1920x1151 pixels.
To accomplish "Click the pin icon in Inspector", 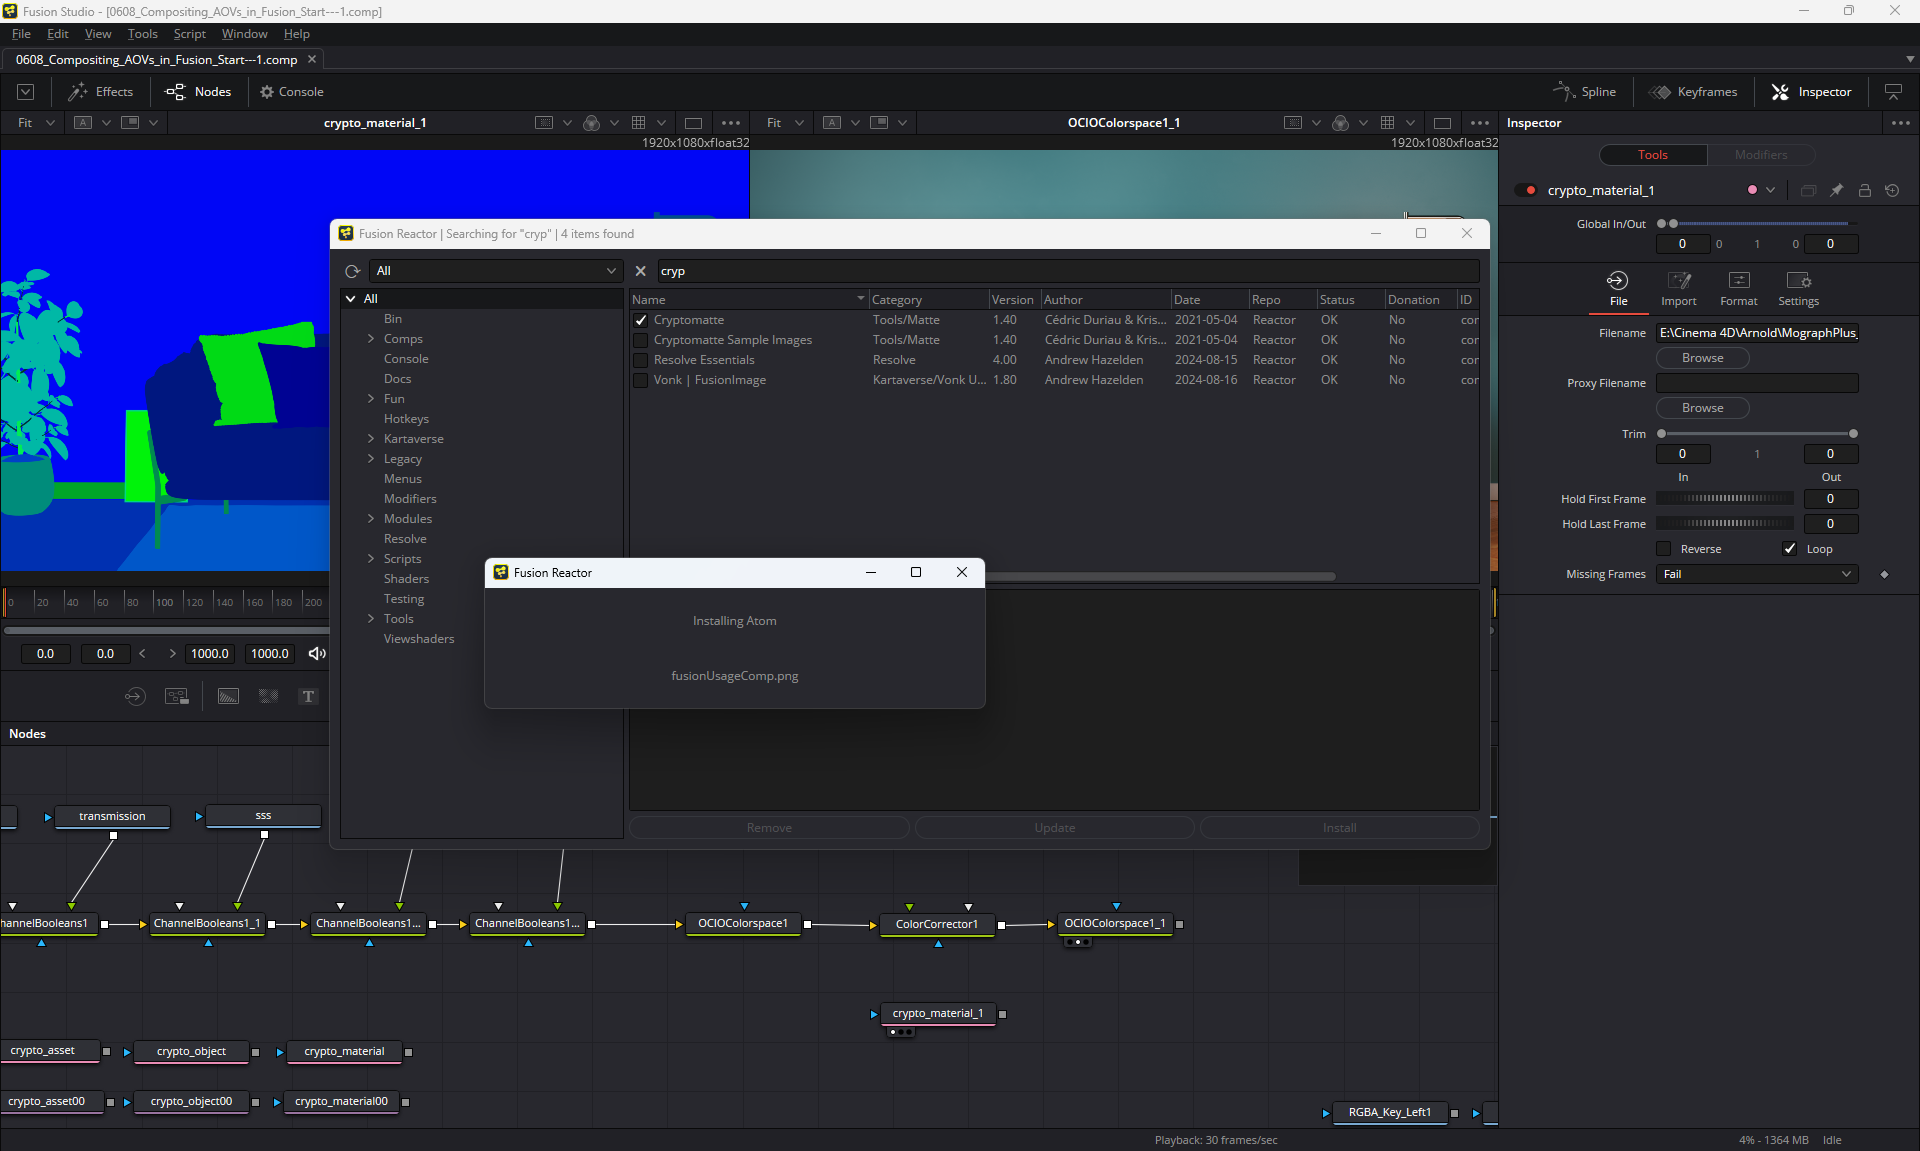I will [1836, 190].
